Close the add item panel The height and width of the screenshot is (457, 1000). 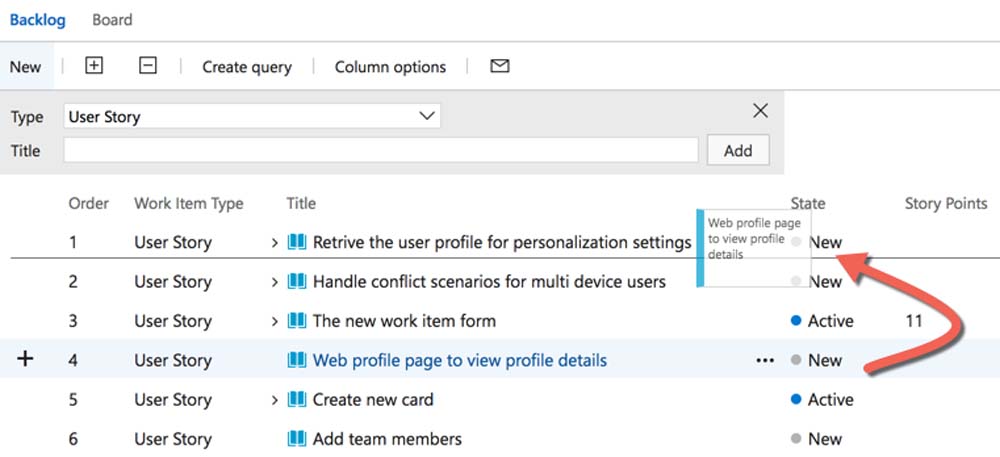[760, 111]
